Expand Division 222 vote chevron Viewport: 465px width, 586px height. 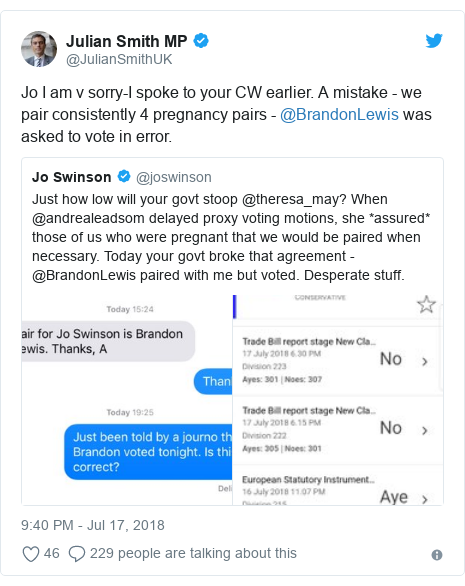pos(425,431)
